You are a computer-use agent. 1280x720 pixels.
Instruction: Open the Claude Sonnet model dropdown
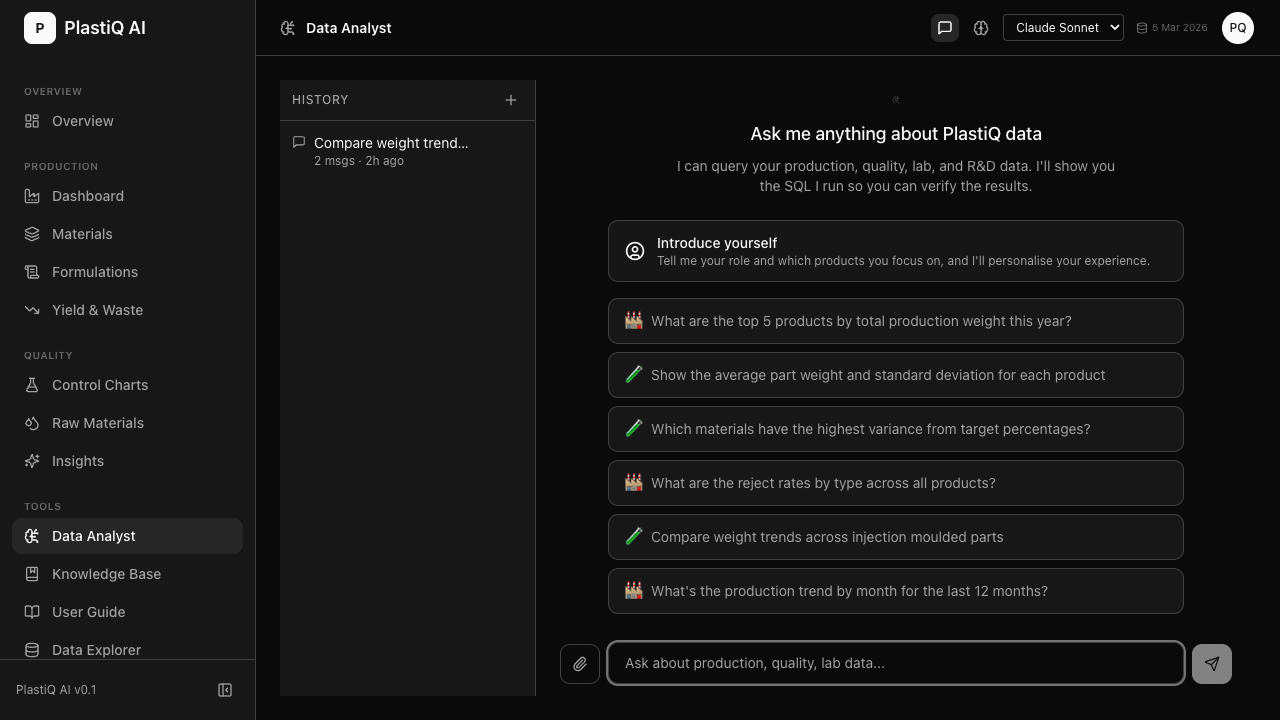pyautogui.click(x=1063, y=27)
